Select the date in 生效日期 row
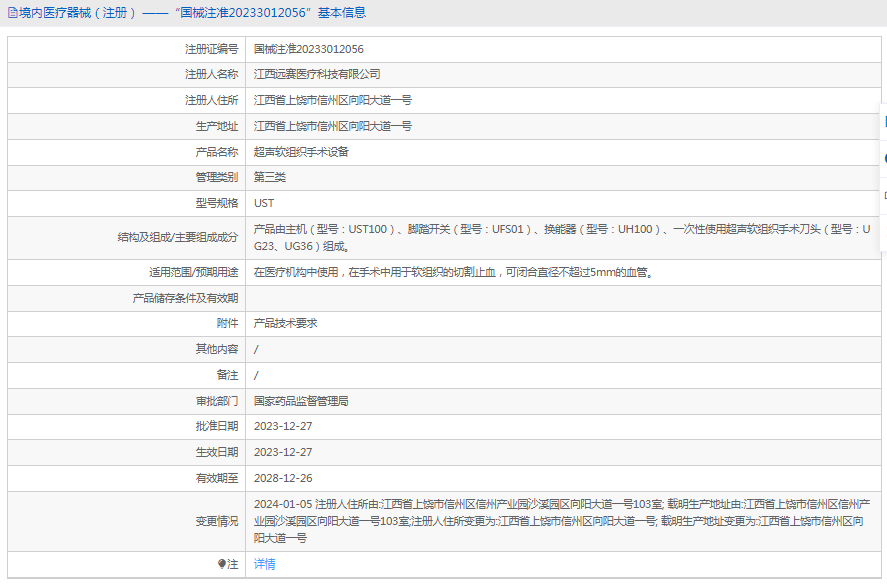This screenshot has height=584, width=887. coord(283,453)
